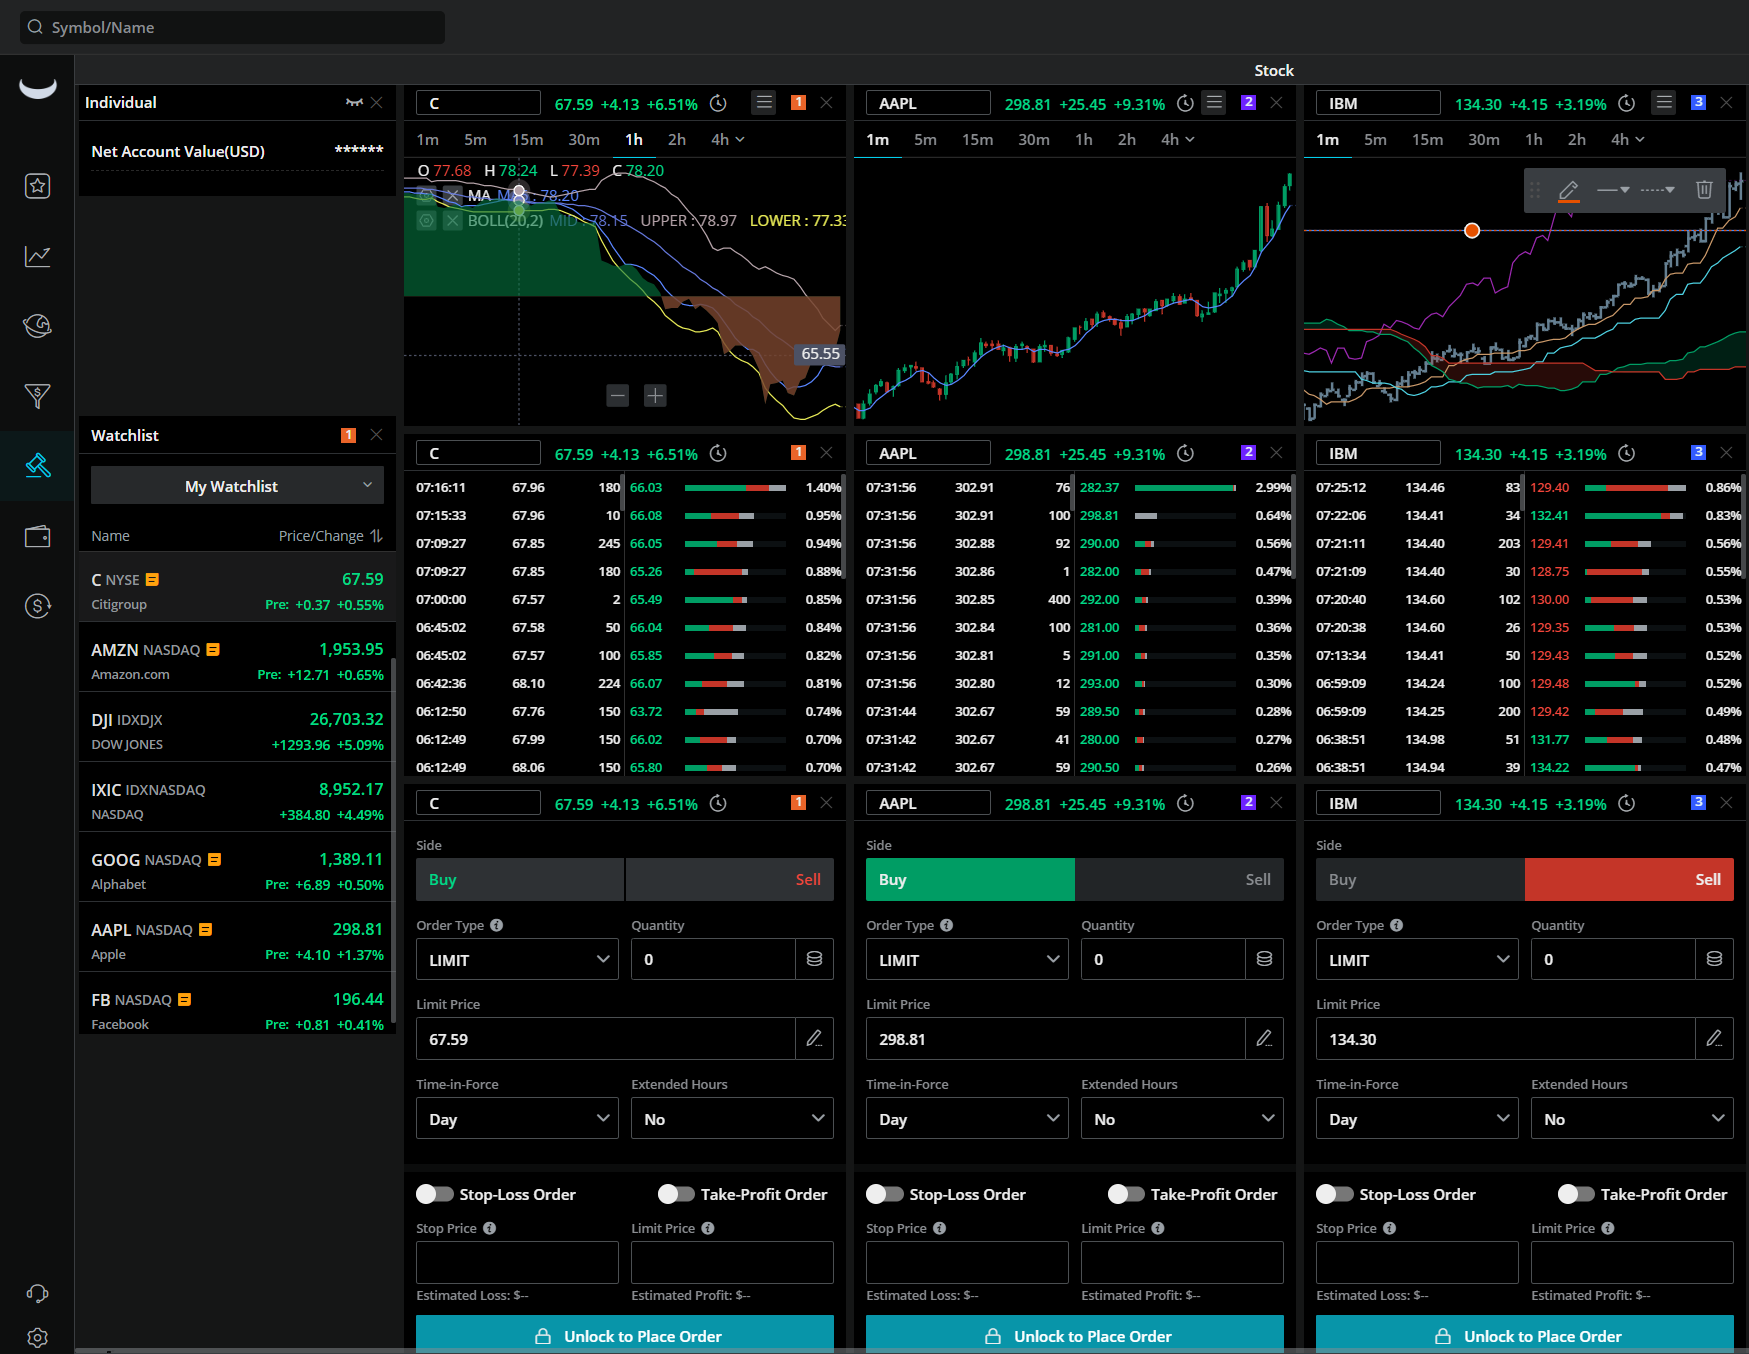The image size is (1749, 1354).
Task: Switch IBM chart to 2h timeframe
Action: [x=1577, y=139]
